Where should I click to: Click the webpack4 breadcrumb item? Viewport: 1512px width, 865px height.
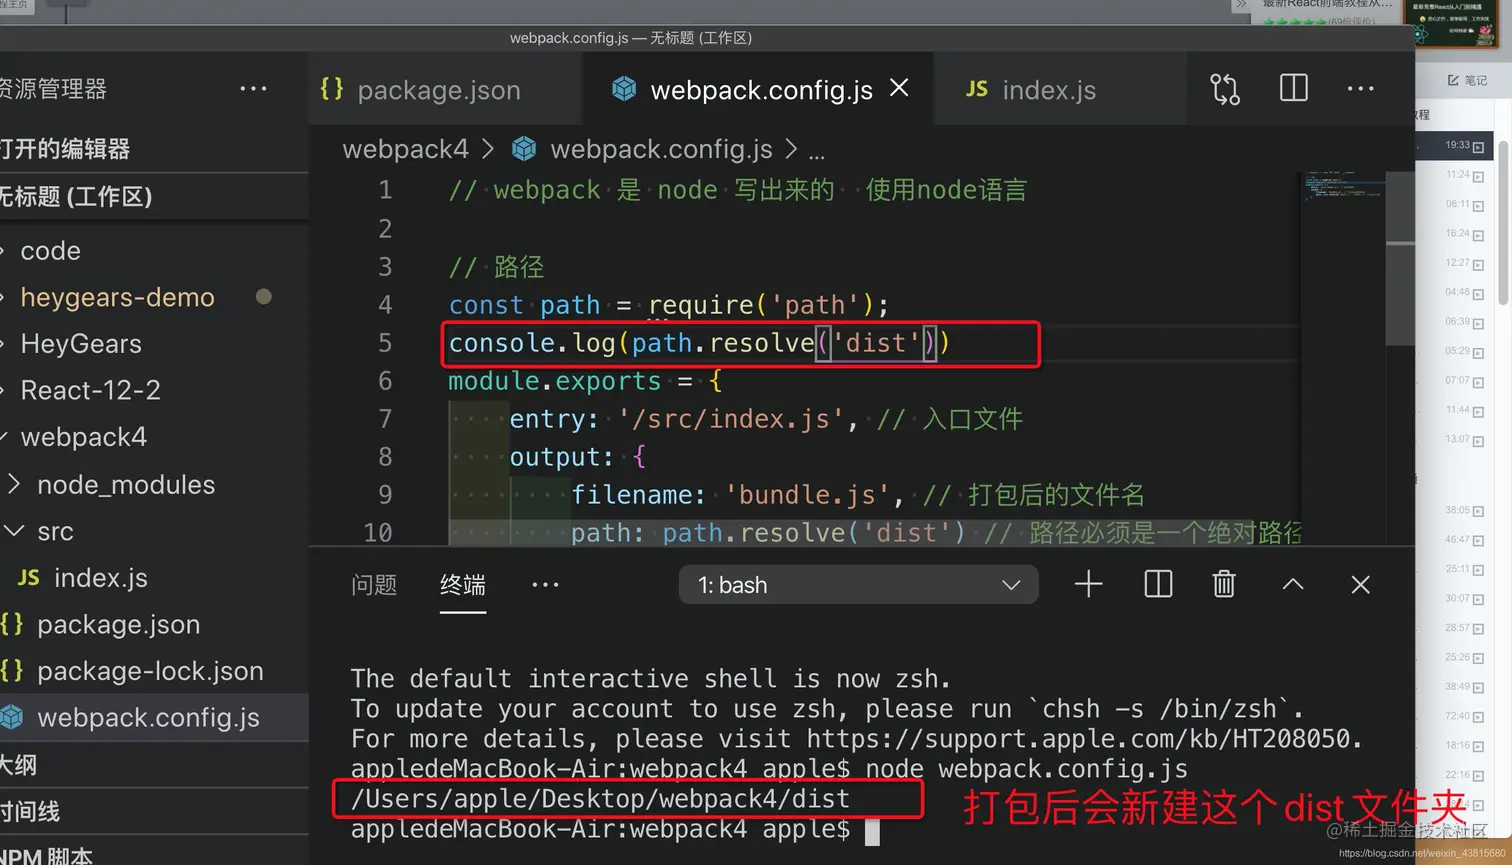click(x=406, y=149)
